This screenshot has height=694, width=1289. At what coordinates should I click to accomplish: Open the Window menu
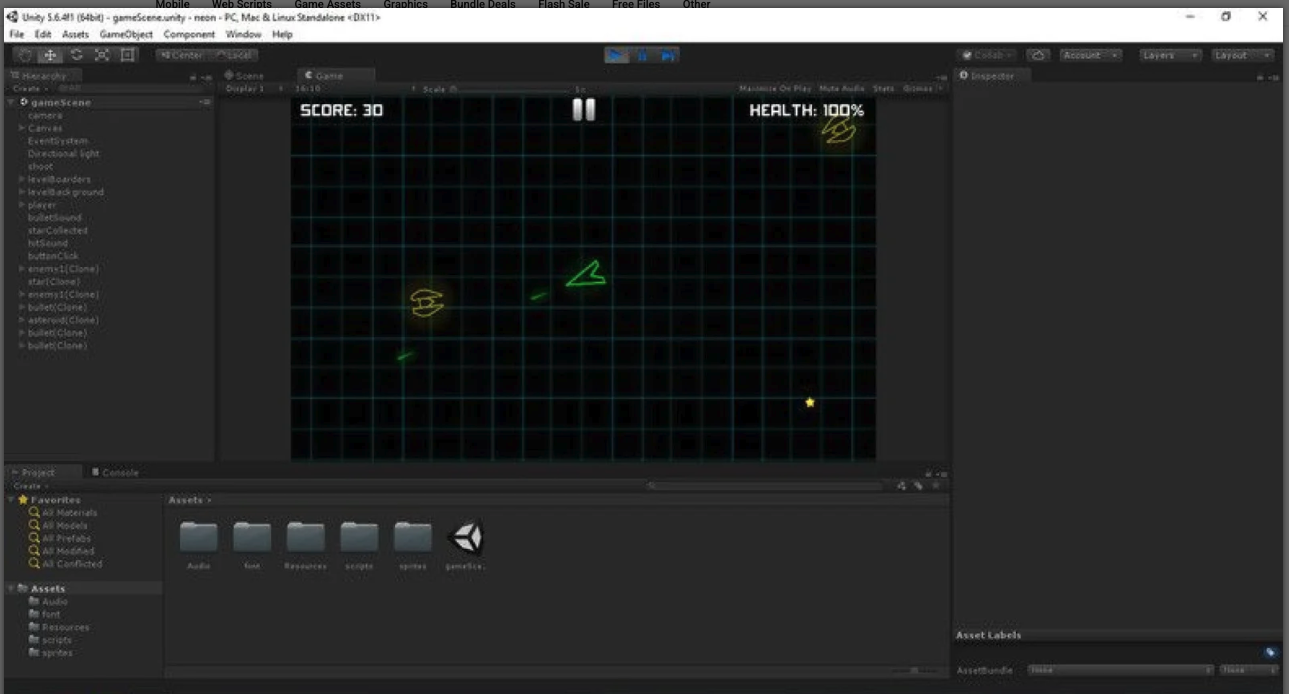tap(243, 34)
